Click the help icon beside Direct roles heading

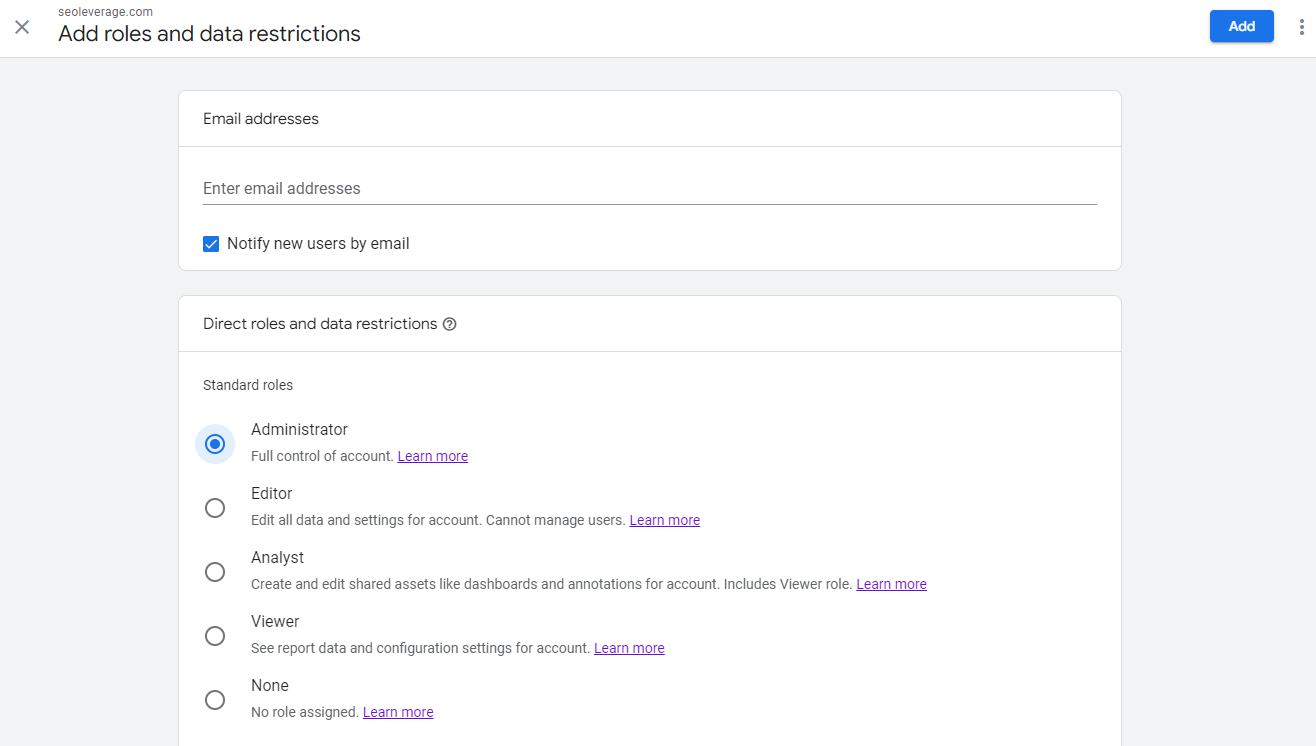click(x=450, y=324)
